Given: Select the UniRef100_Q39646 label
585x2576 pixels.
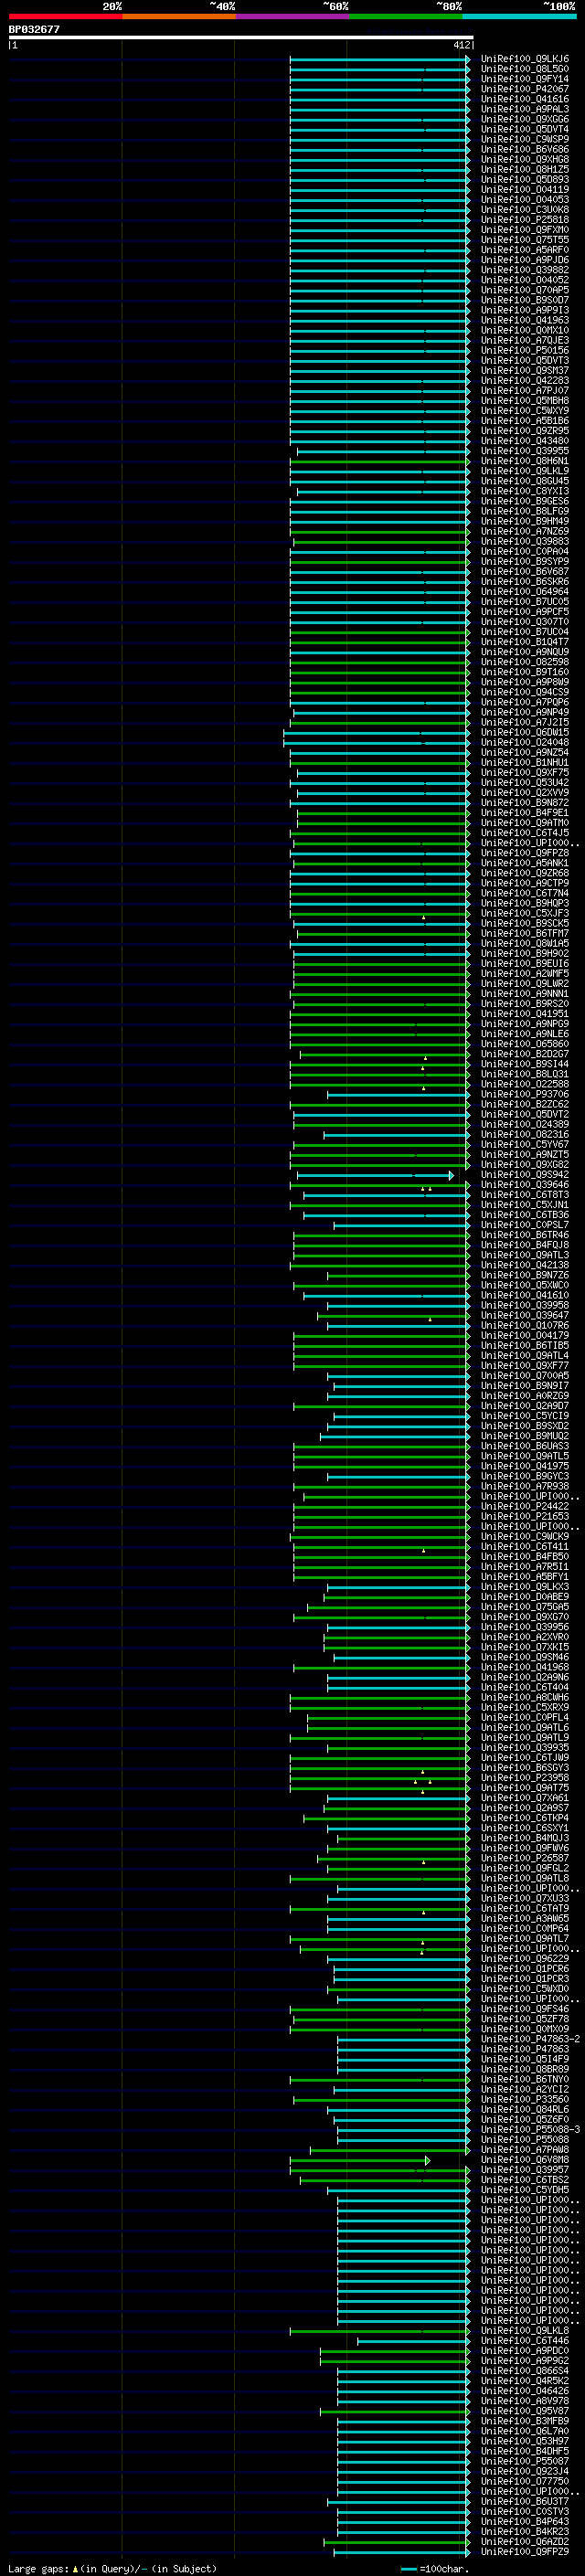Looking at the screenshot, I should point(524,1185).
